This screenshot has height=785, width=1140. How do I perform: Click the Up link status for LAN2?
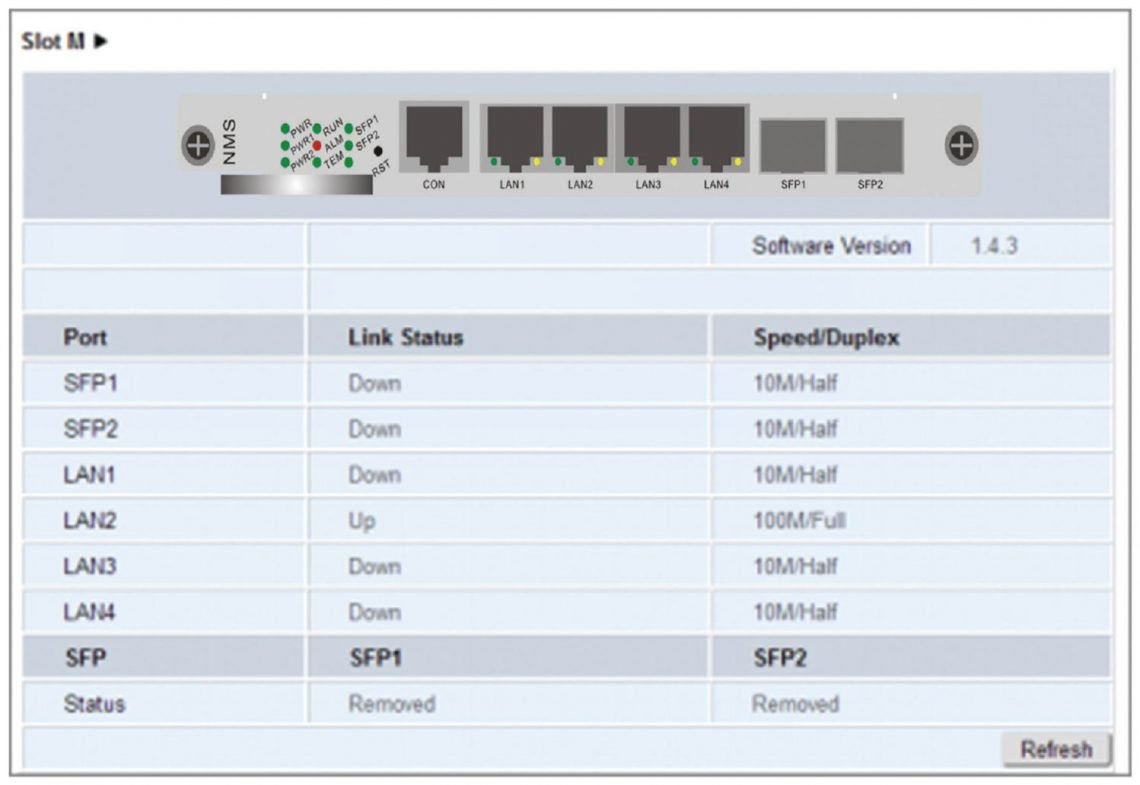pos(362,521)
